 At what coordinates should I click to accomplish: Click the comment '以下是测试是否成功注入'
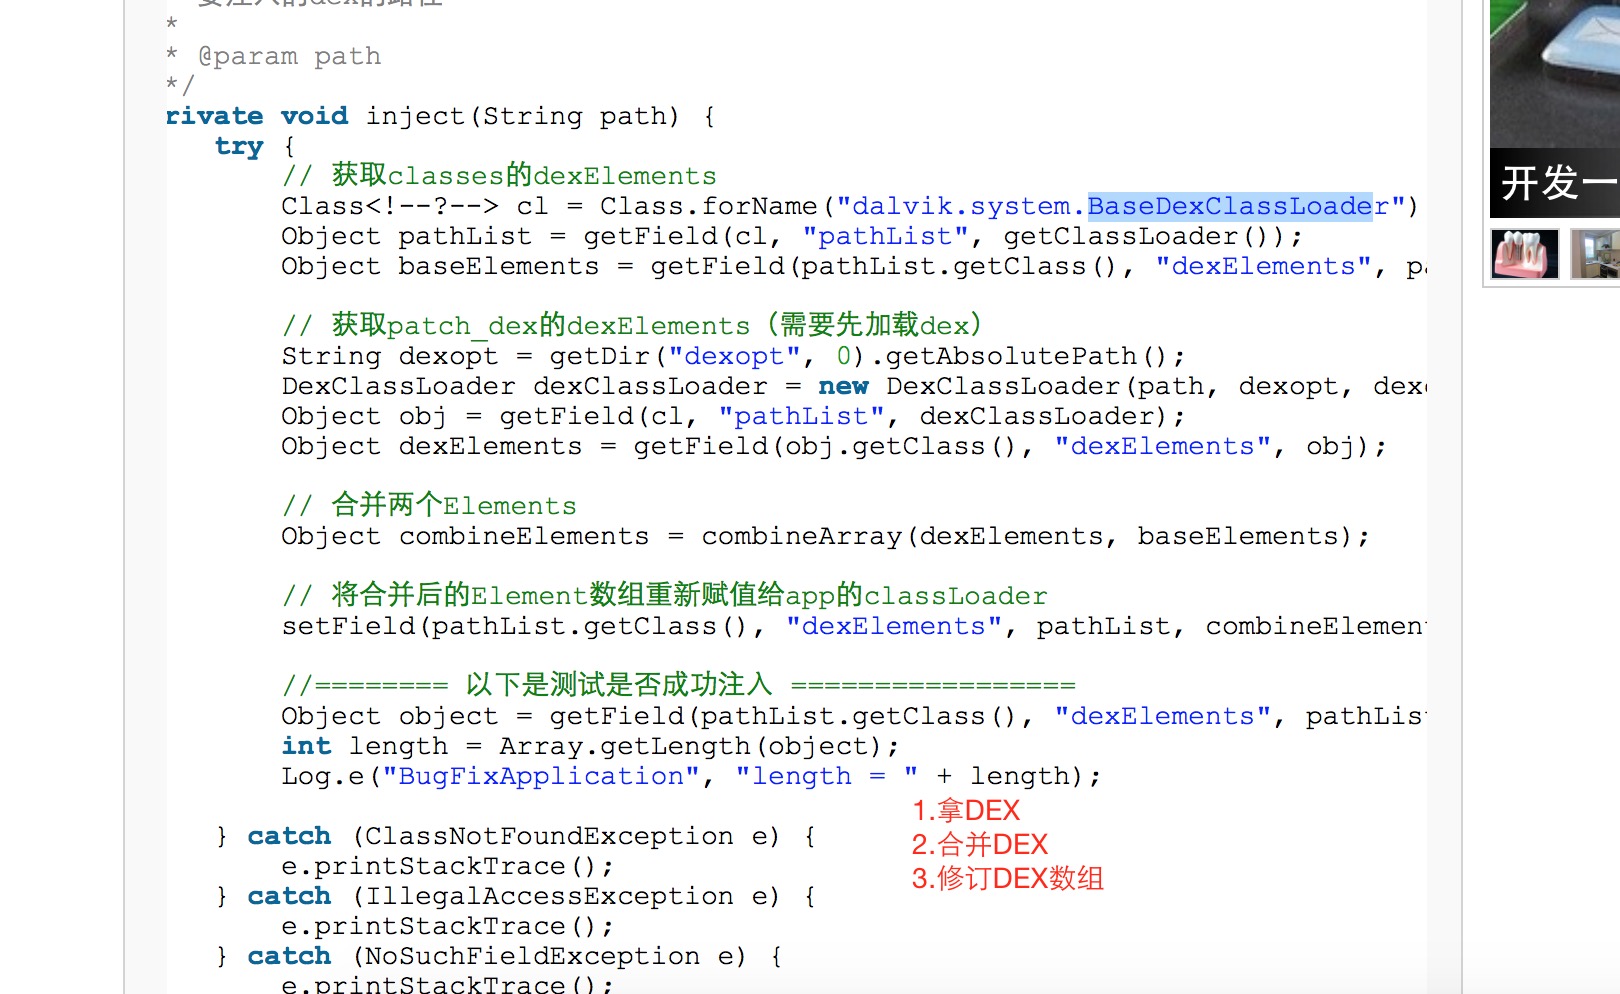pos(679,686)
